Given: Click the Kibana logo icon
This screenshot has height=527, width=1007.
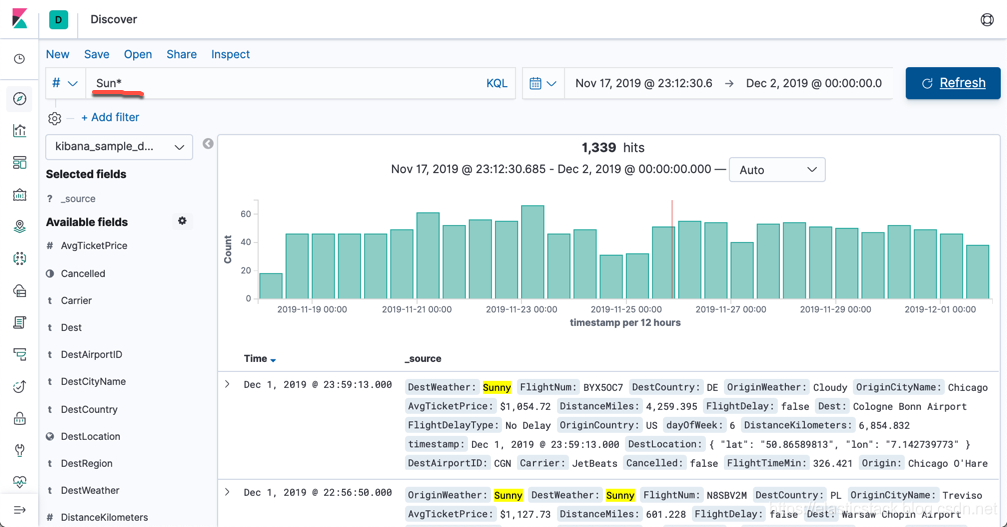Looking at the screenshot, I should tap(20, 19).
